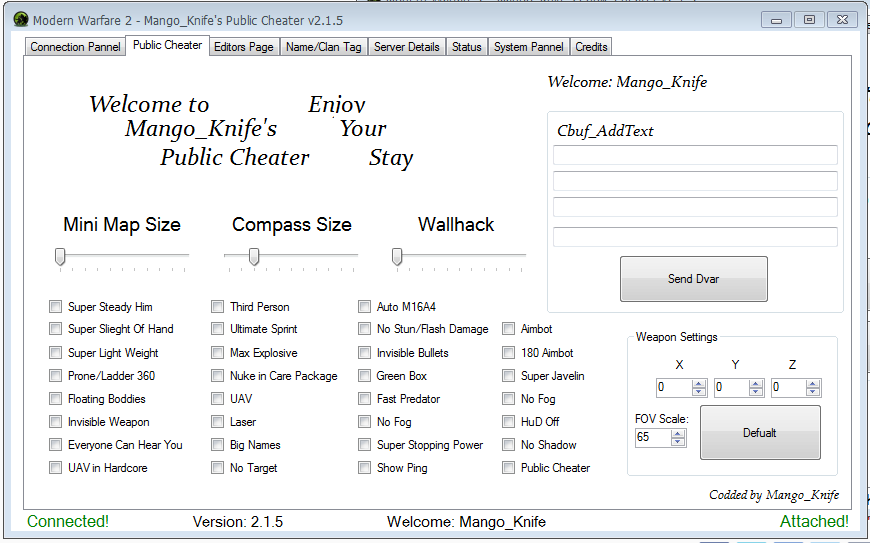
Task: Switch to the Connection Pannel tab
Action: click(x=75, y=47)
